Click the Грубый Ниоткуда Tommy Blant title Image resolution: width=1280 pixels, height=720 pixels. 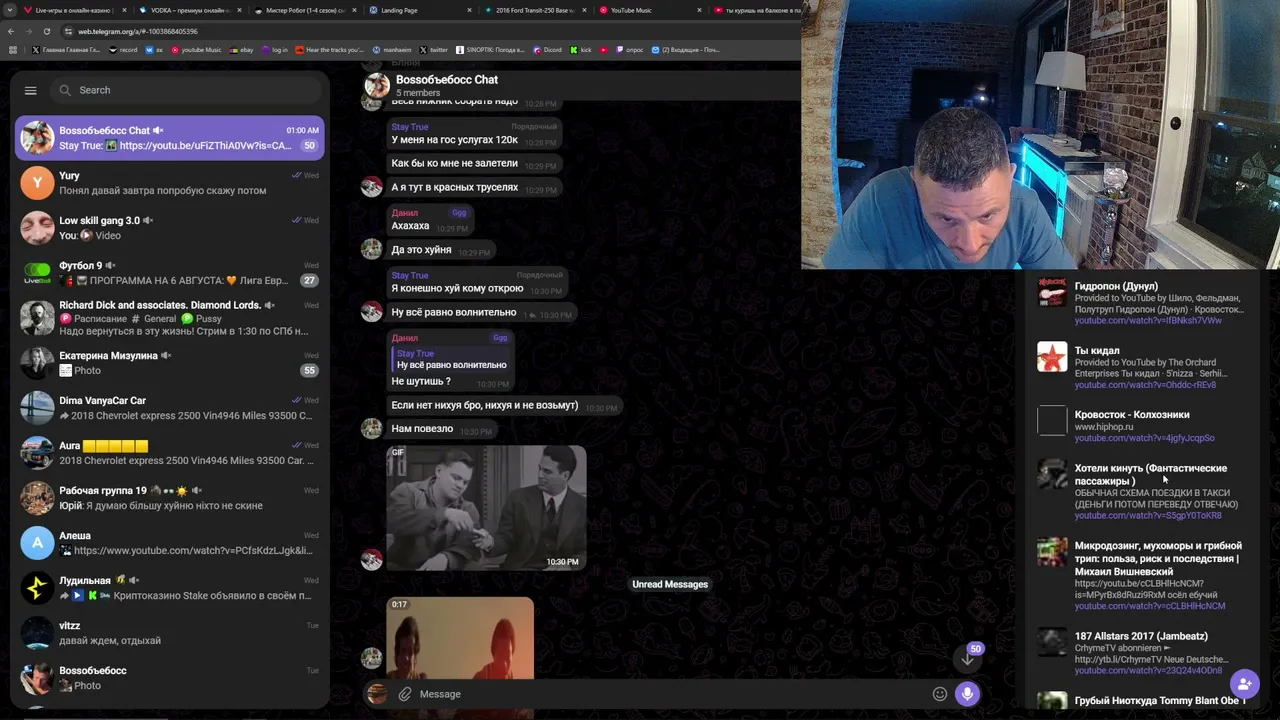point(1160,701)
